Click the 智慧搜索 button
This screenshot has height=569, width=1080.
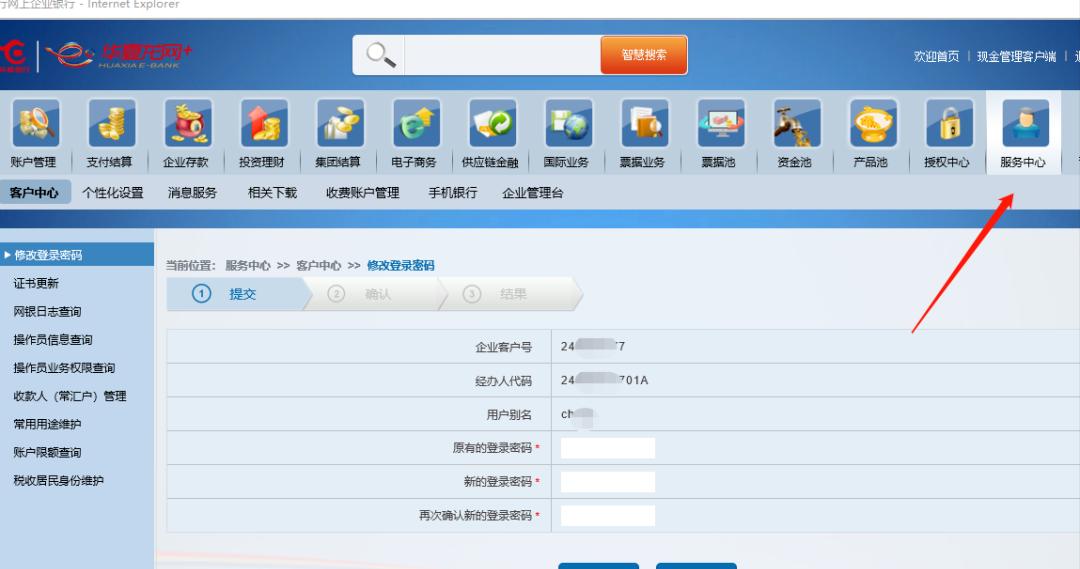pyautogui.click(x=644, y=55)
